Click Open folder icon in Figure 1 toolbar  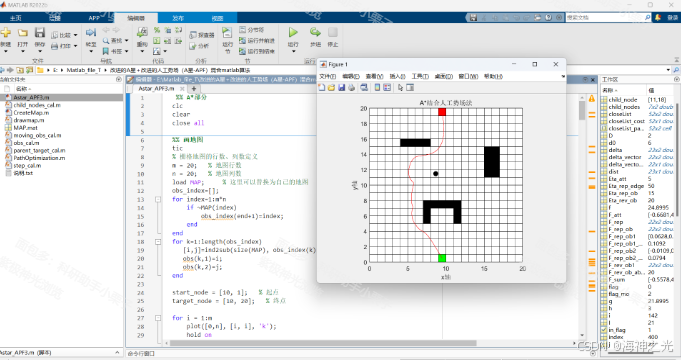tap(331, 88)
